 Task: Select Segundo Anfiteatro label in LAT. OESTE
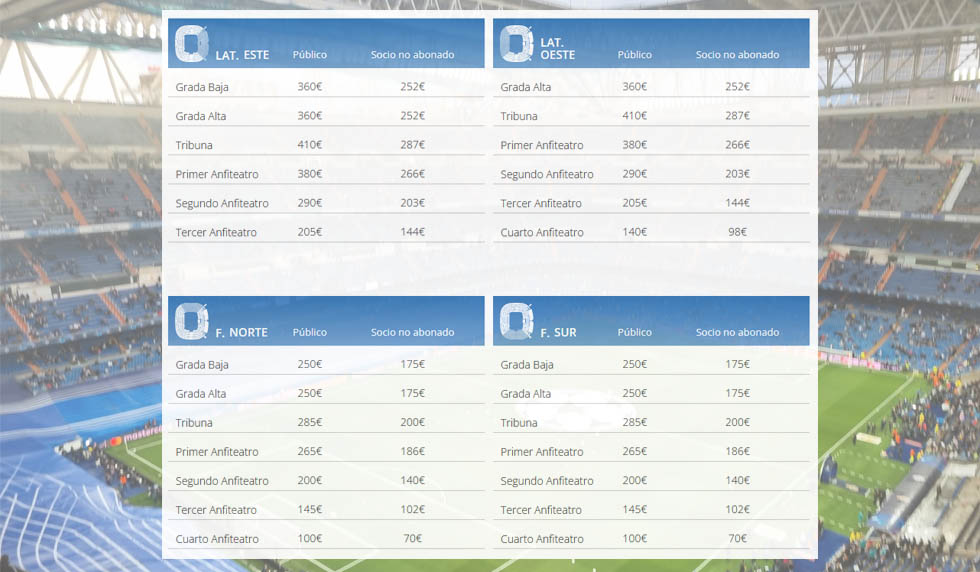[547, 174]
